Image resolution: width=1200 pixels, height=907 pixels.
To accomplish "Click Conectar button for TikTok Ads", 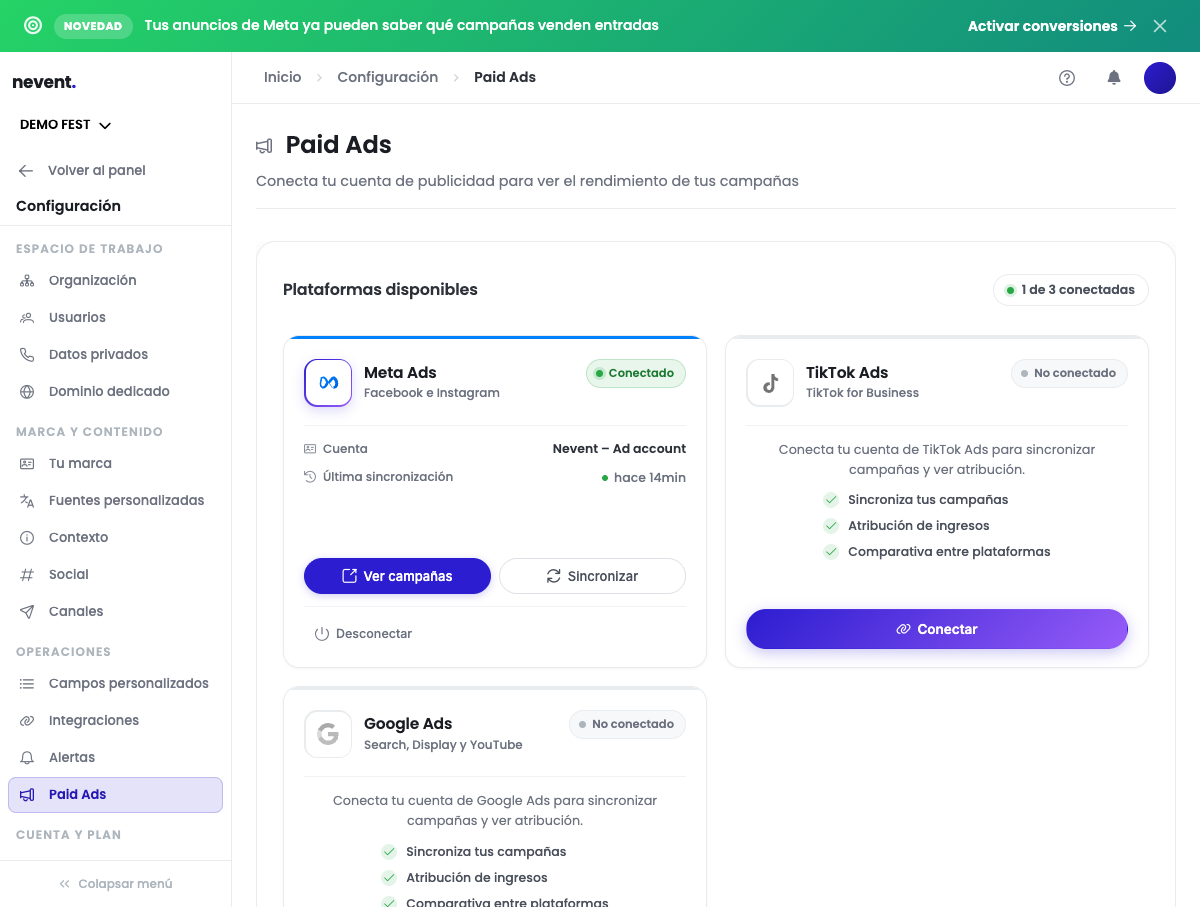I will point(937,629).
